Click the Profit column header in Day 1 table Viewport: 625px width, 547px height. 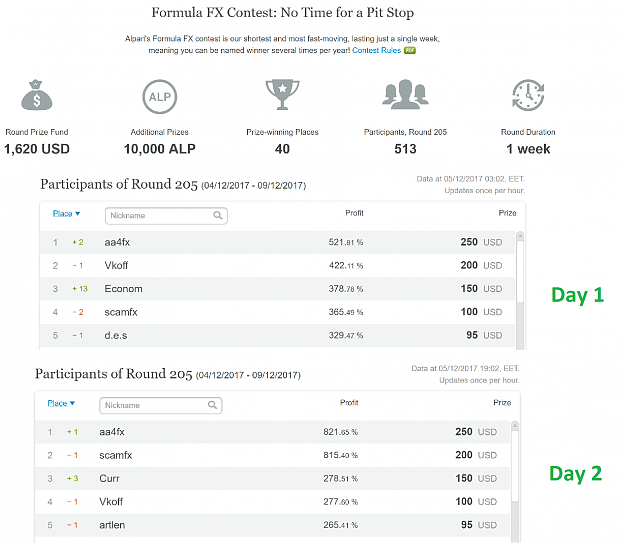tap(354, 213)
